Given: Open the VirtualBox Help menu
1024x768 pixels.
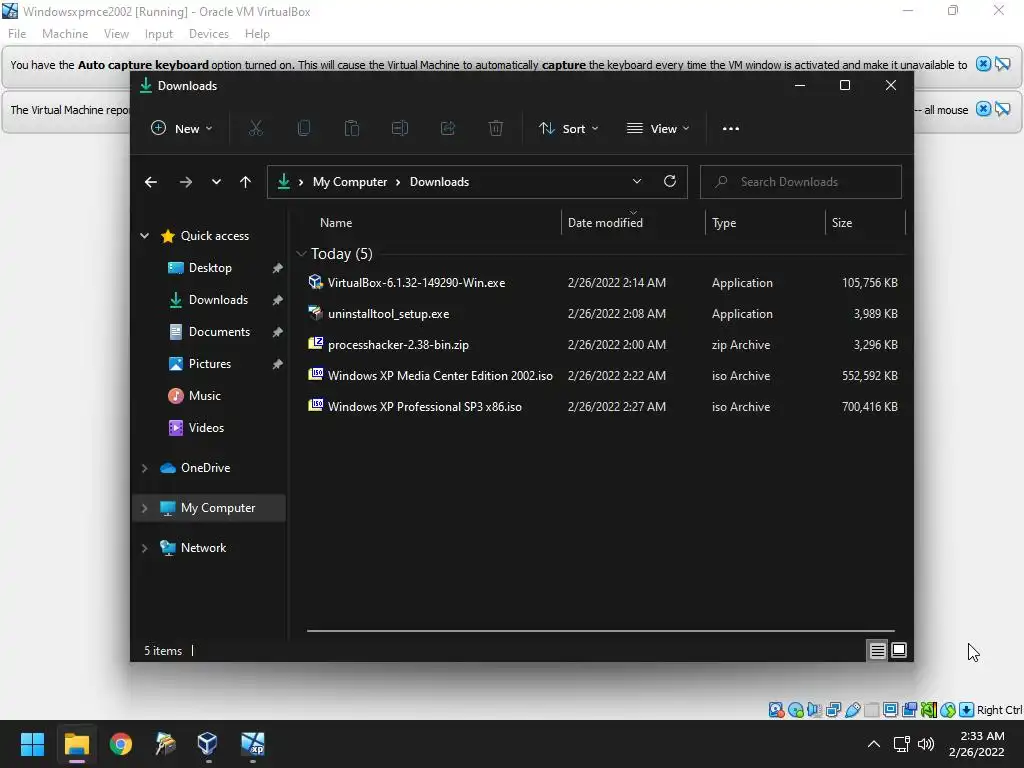Looking at the screenshot, I should (257, 34).
